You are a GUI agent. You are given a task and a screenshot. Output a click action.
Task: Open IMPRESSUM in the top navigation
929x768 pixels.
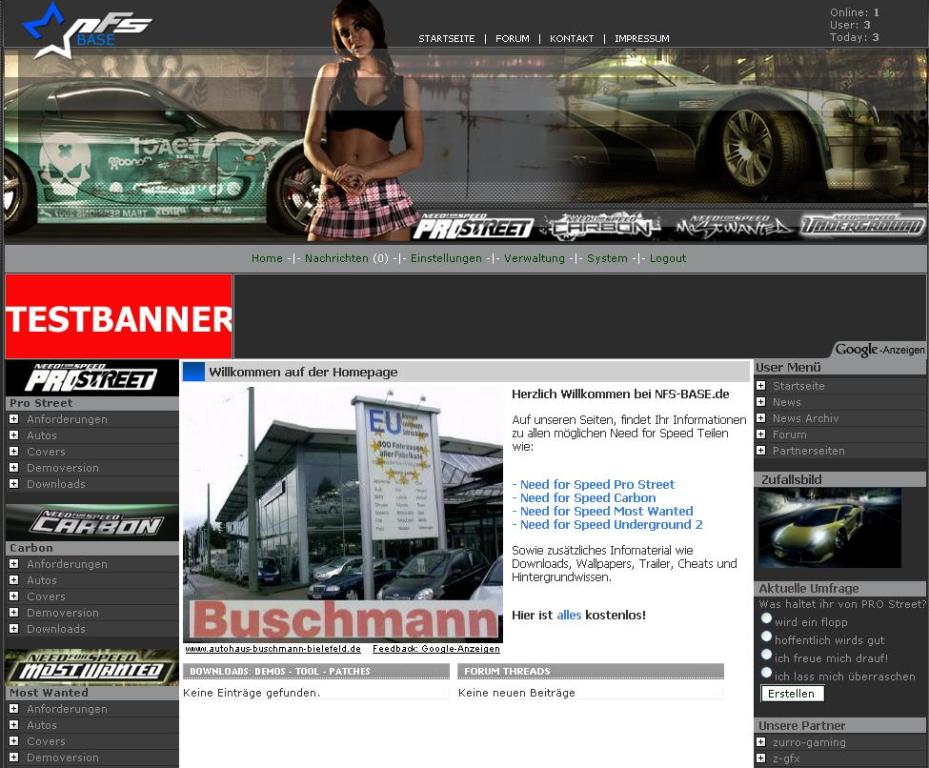(642, 39)
